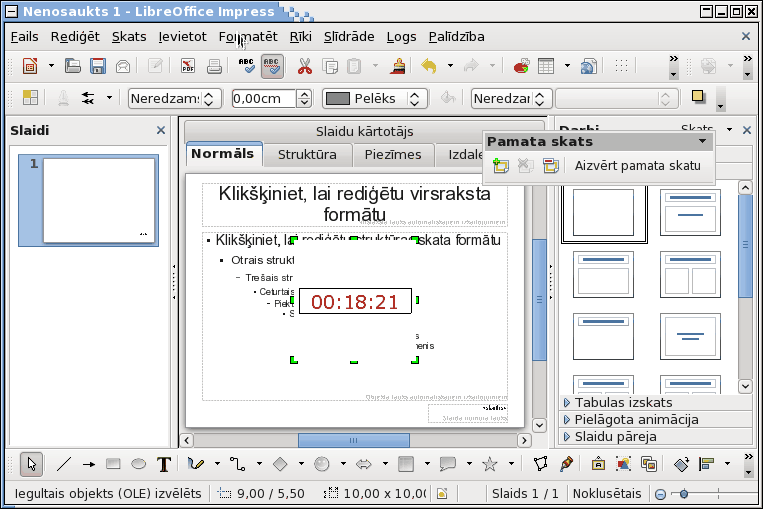This screenshot has height=509, width=763.
Task: Select slide 1 thumbnail in Slaidi panel
Action: click(89, 200)
